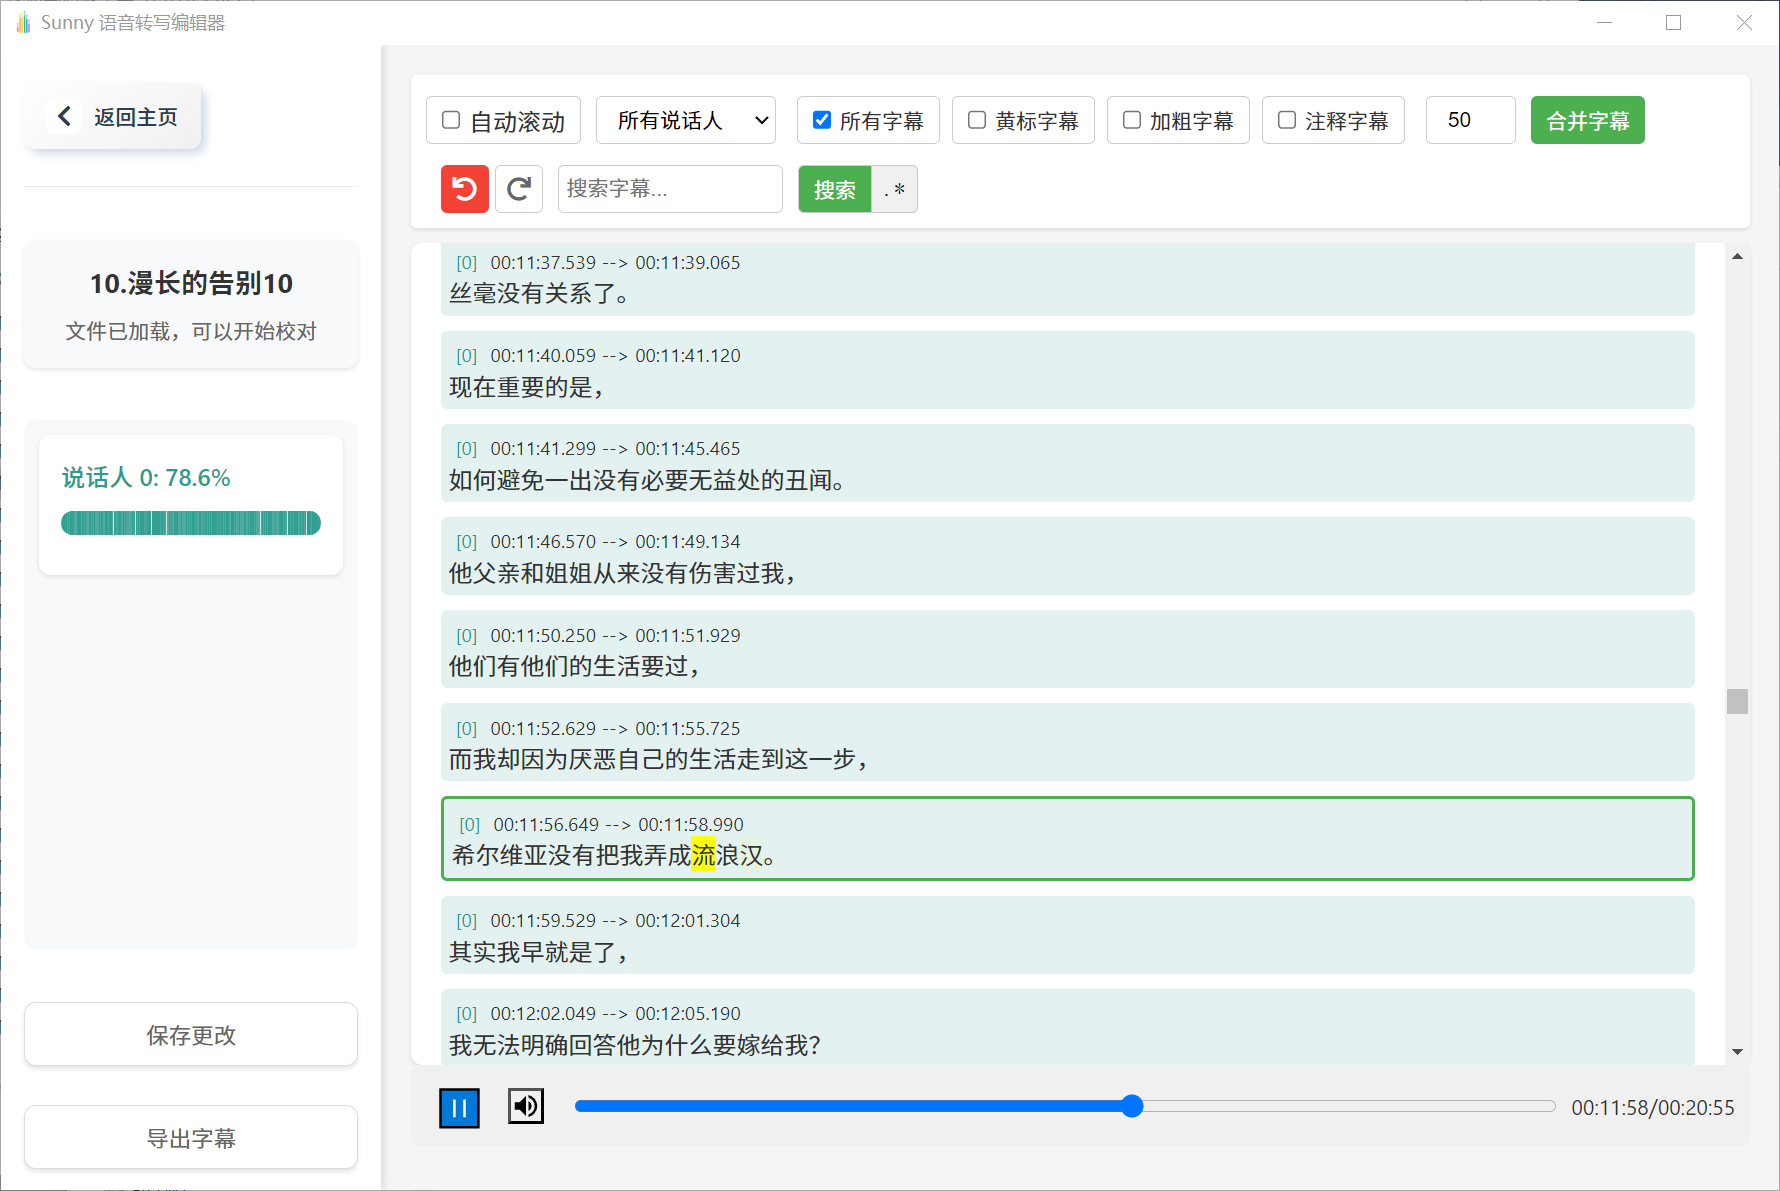1780x1191 pixels.
Task: Enable the 自动滚动 checkbox
Action: tap(451, 119)
